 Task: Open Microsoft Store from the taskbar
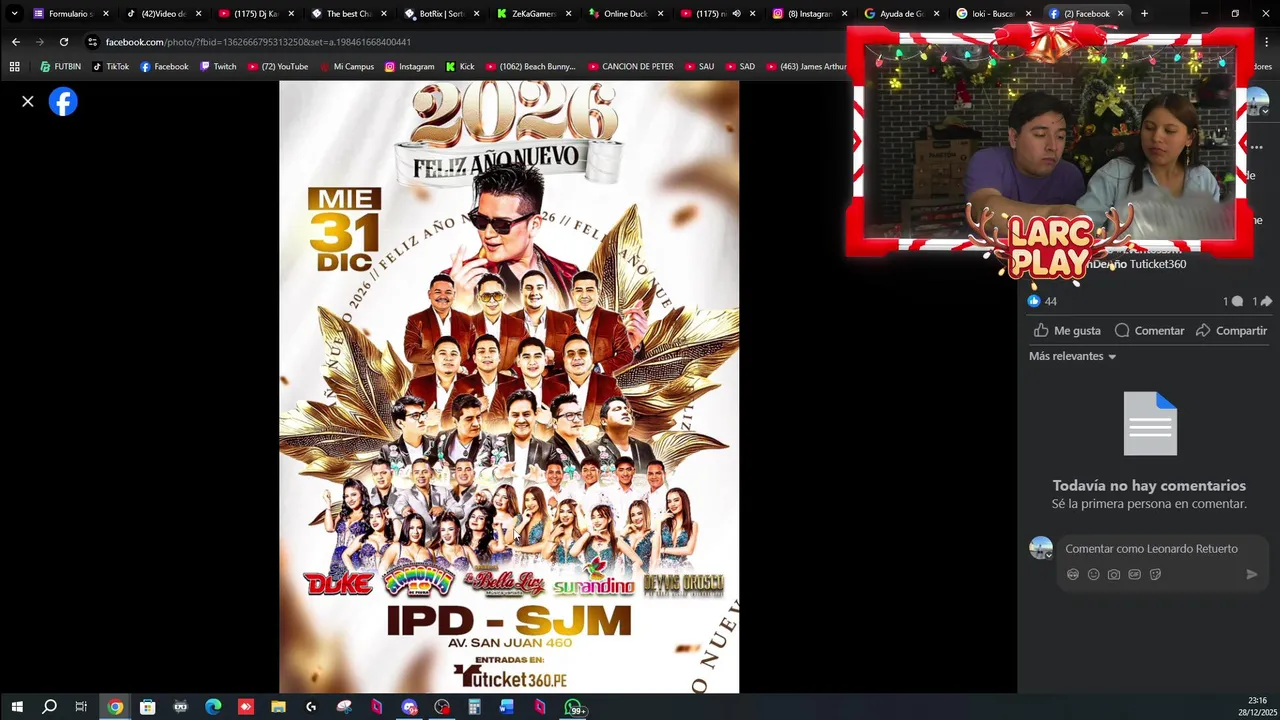point(147,707)
